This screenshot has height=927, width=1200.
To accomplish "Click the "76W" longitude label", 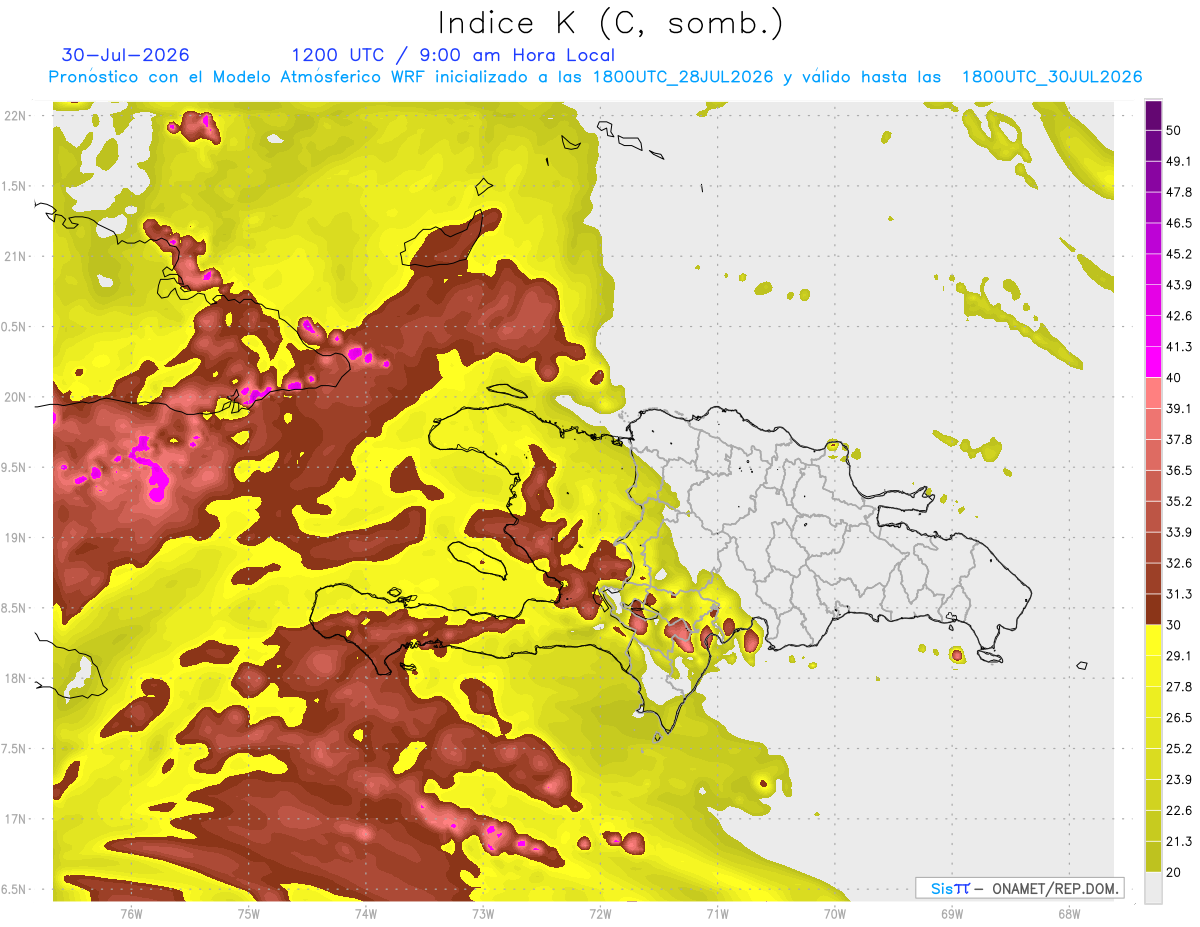I will click(x=131, y=913).
